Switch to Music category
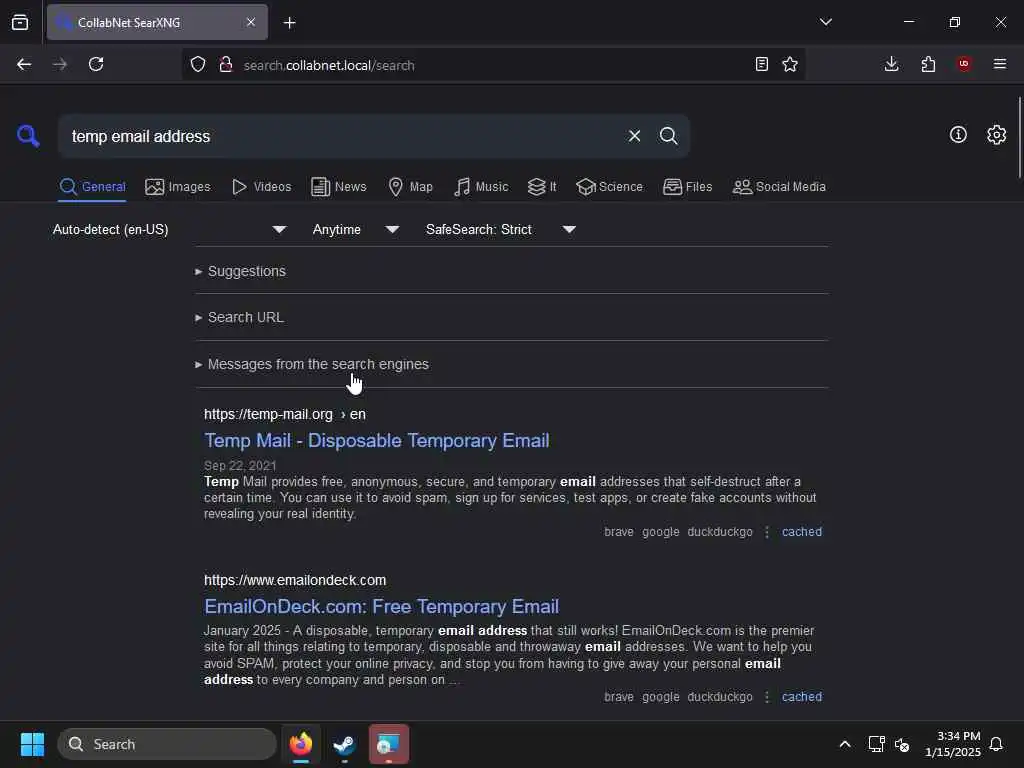The width and height of the screenshot is (1024, 768). pos(481,187)
